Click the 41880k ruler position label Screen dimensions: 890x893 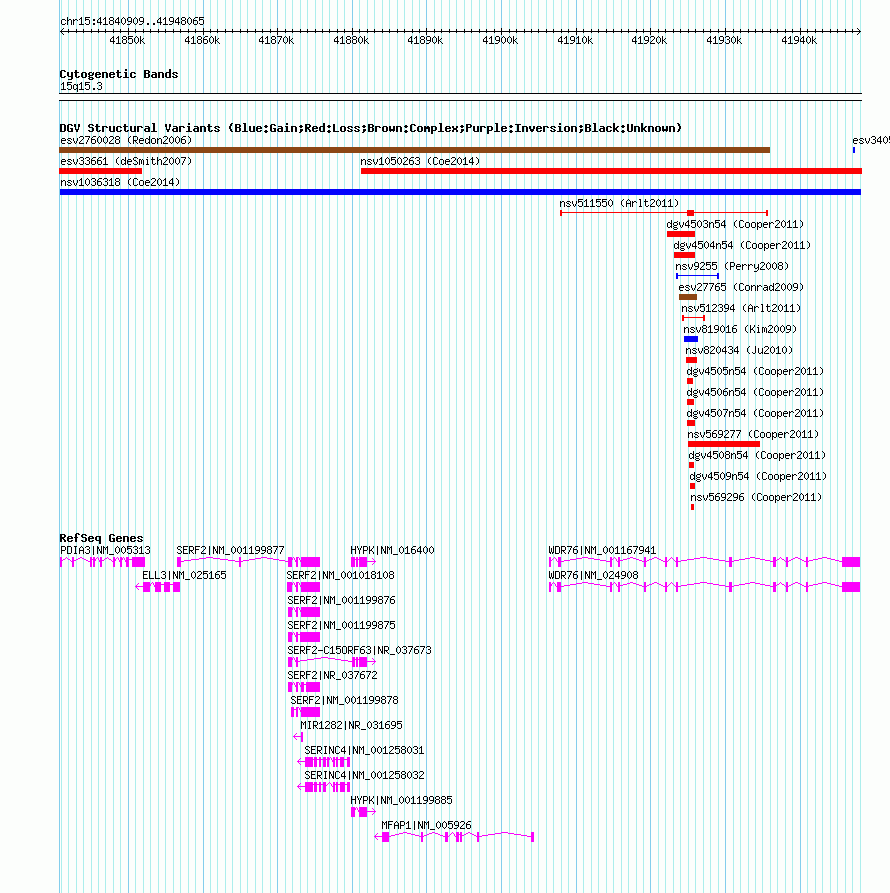[x=351, y=40]
